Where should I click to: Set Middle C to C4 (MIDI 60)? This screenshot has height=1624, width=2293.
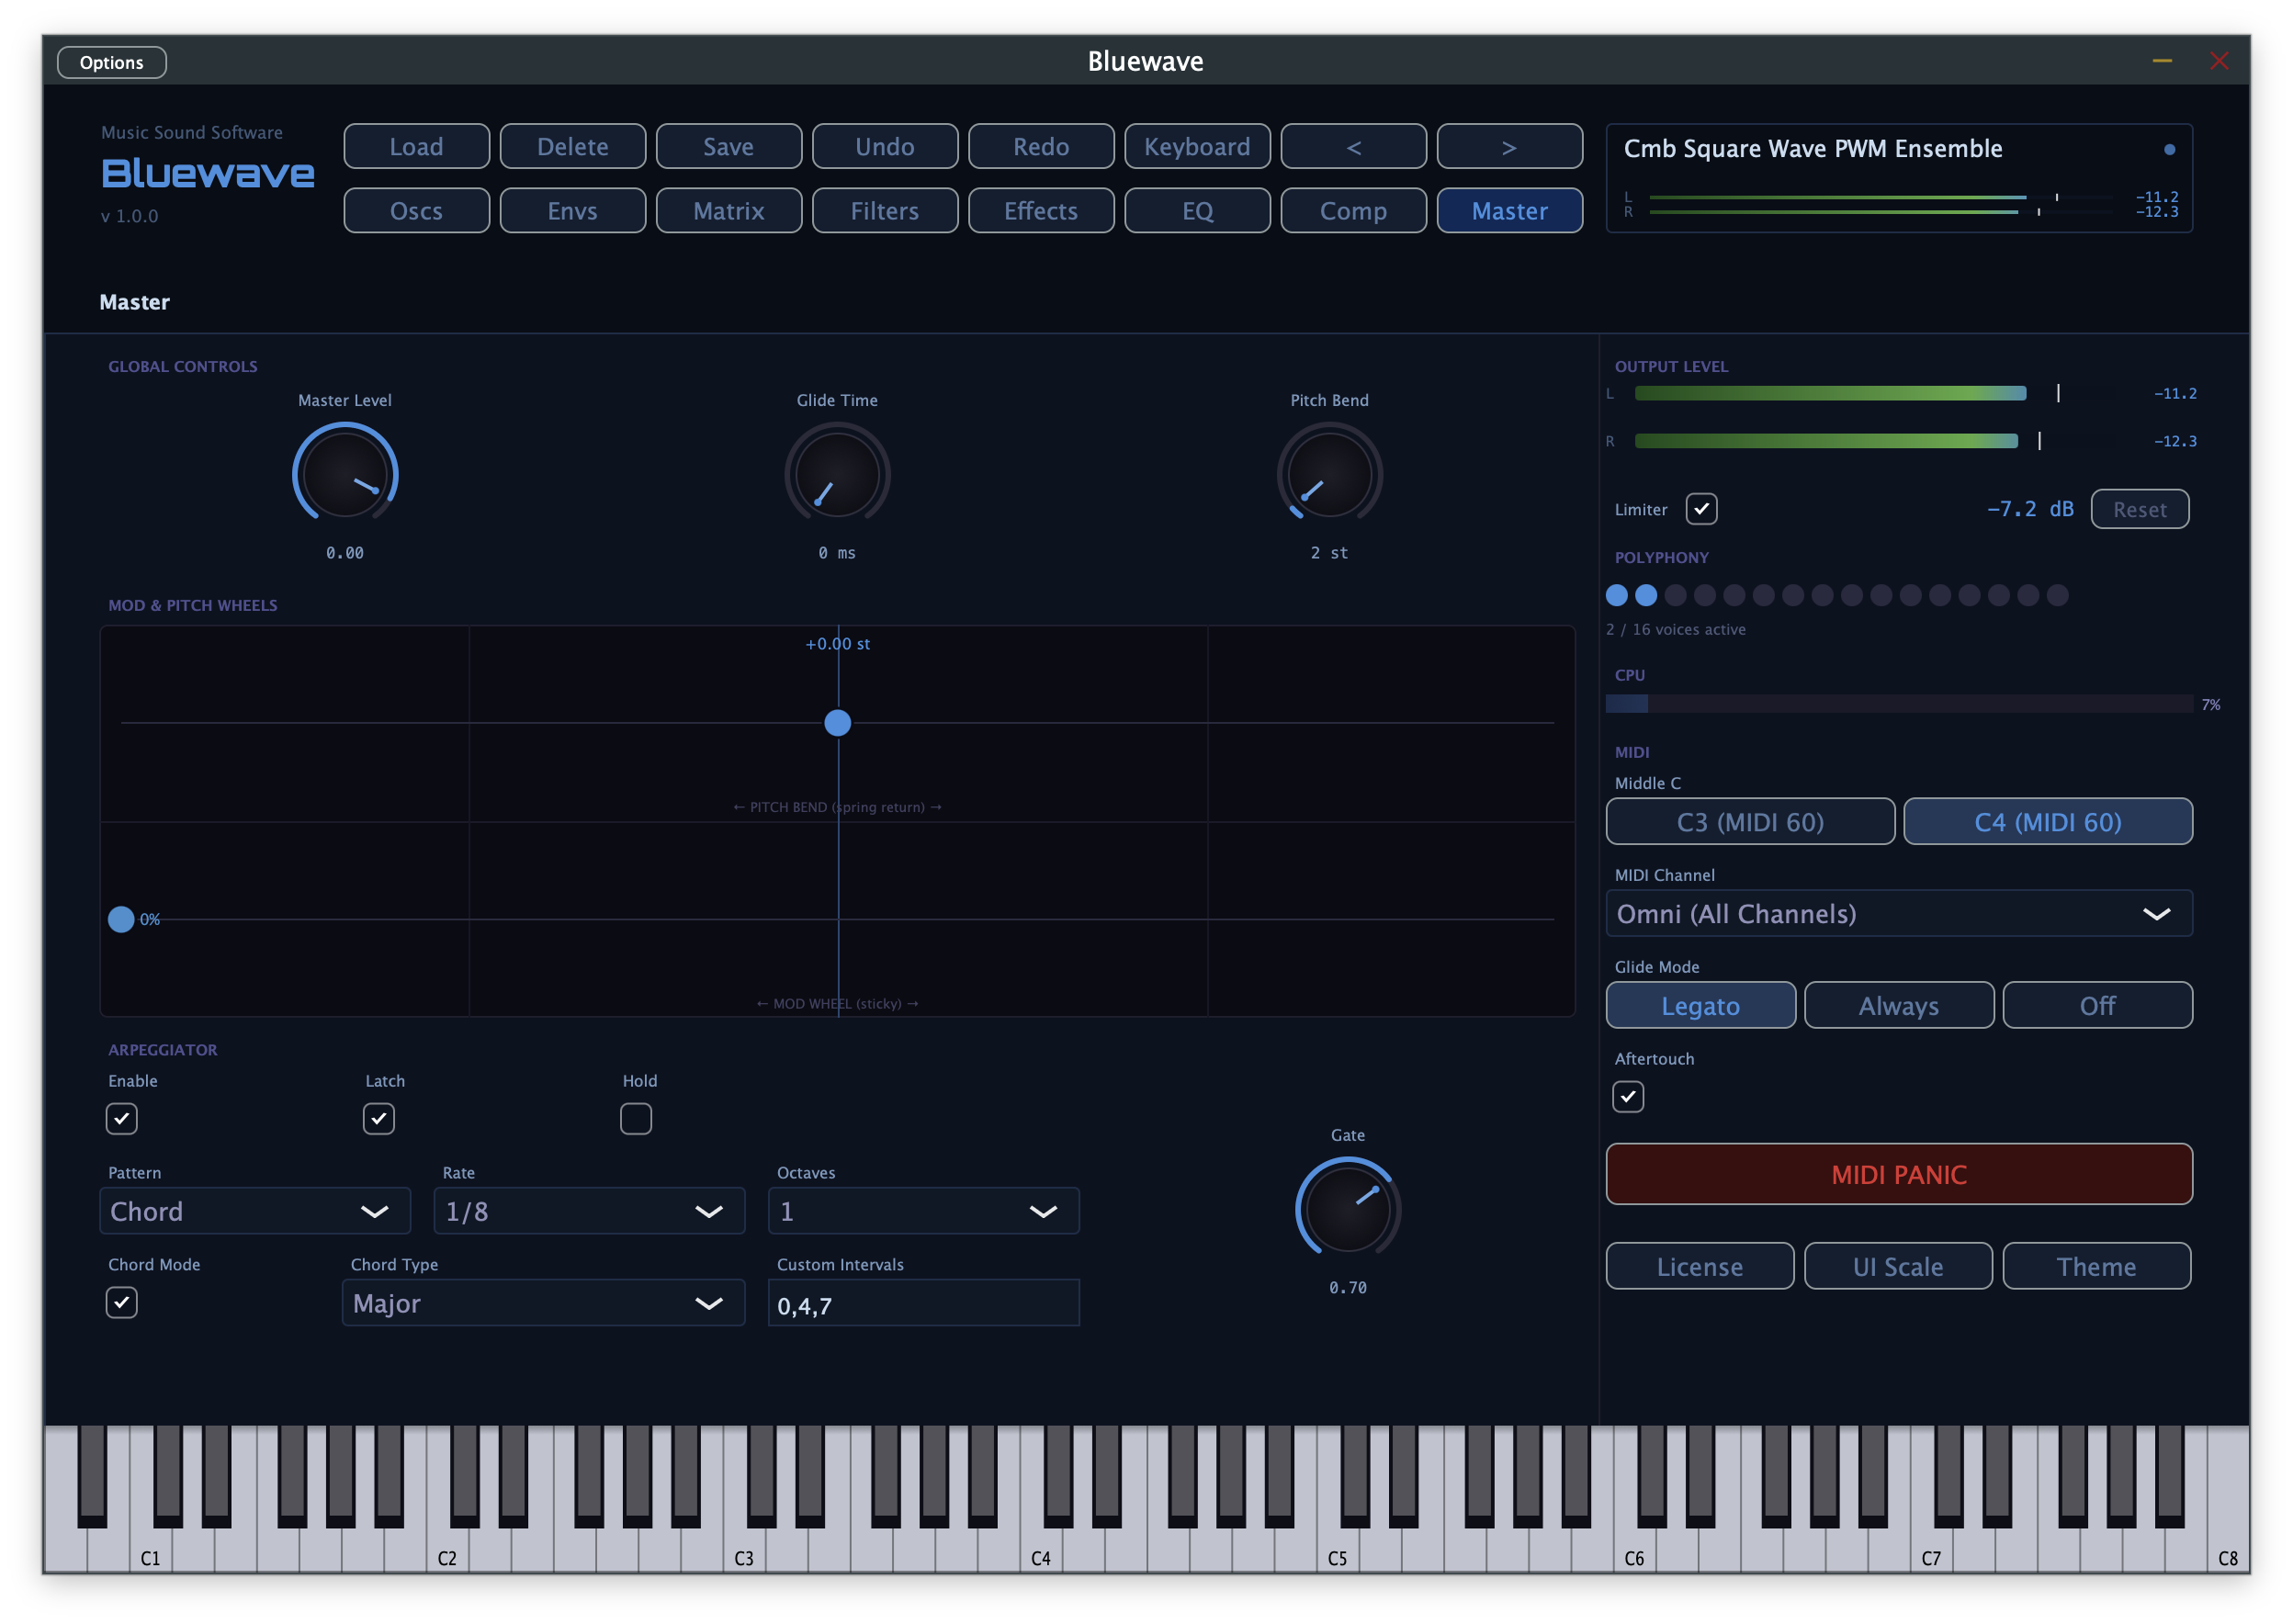click(2047, 821)
